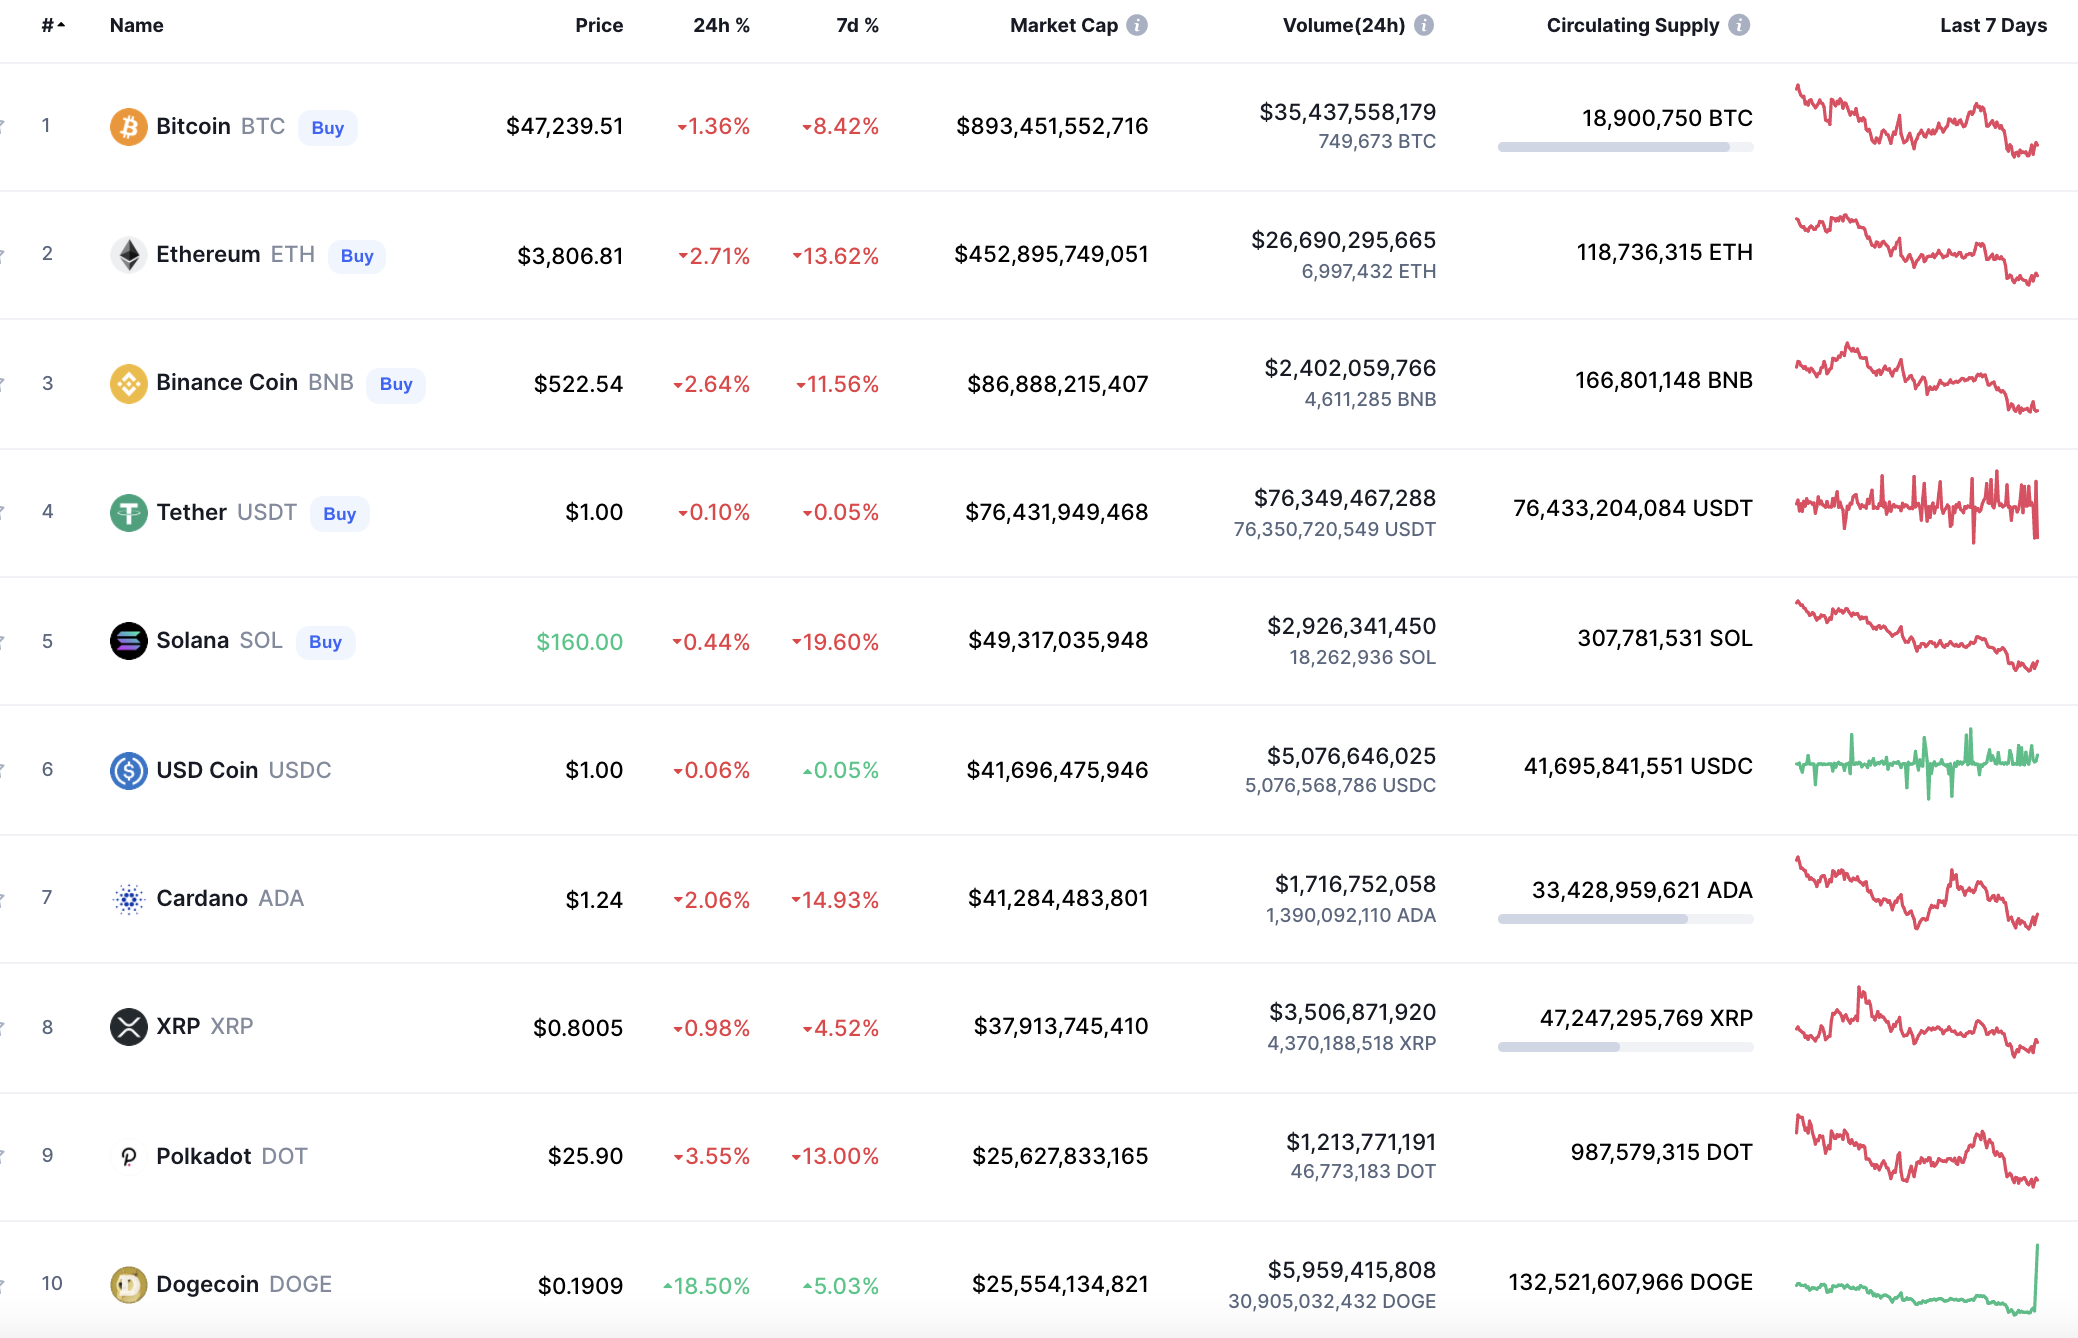
Task: Open Cardano 7-day sparkline chart
Action: (x=1916, y=893)
